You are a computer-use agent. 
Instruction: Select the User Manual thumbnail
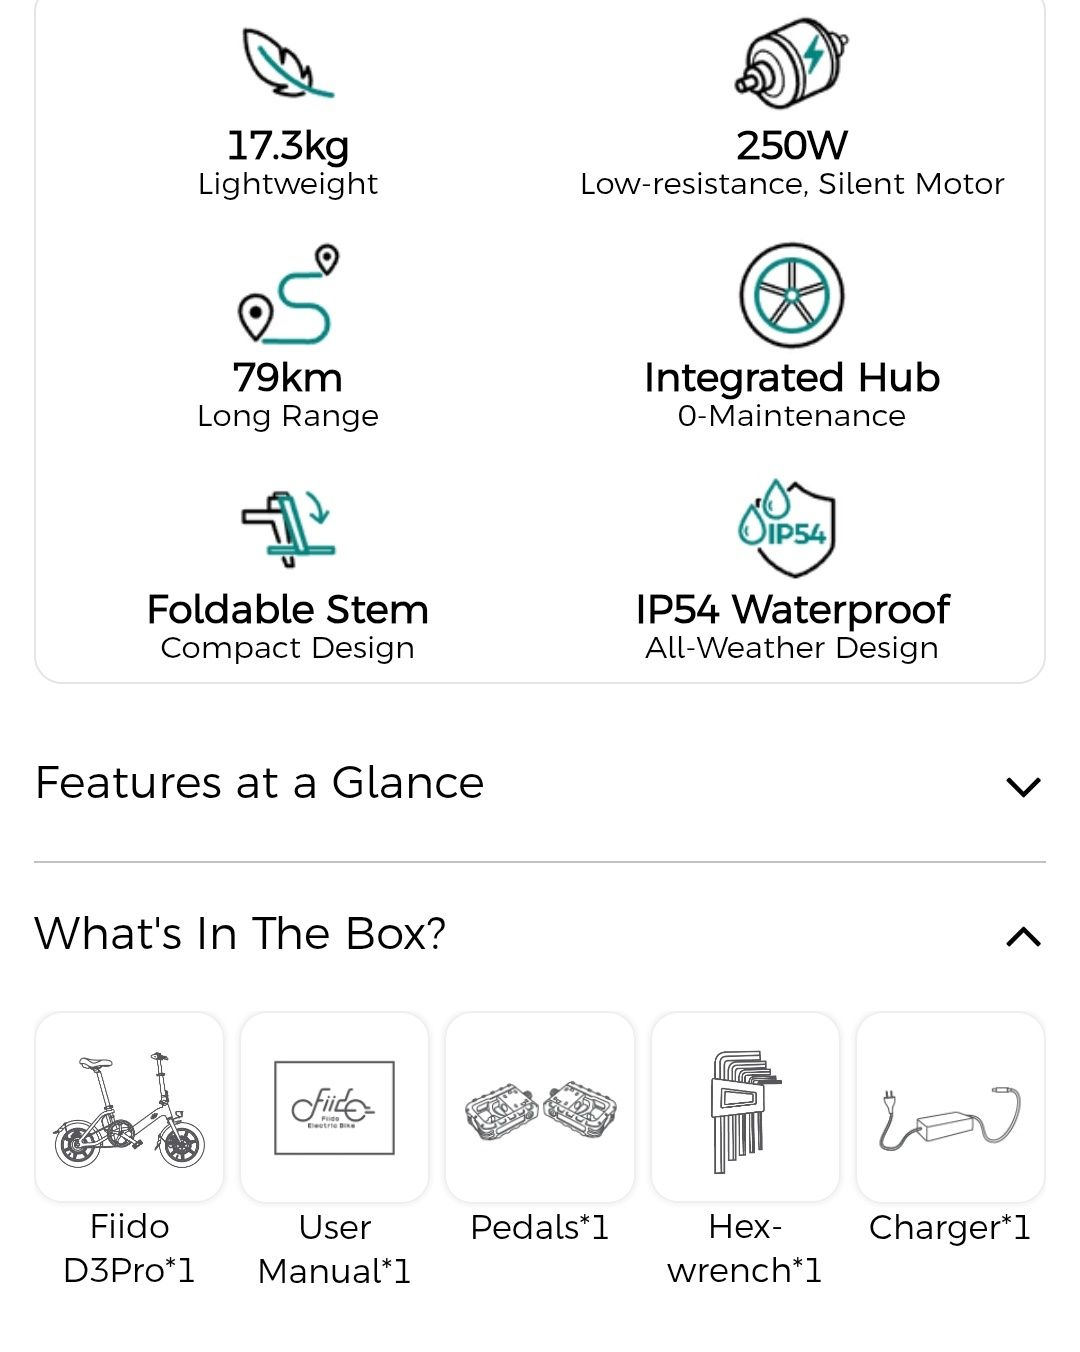[334, 1107]
